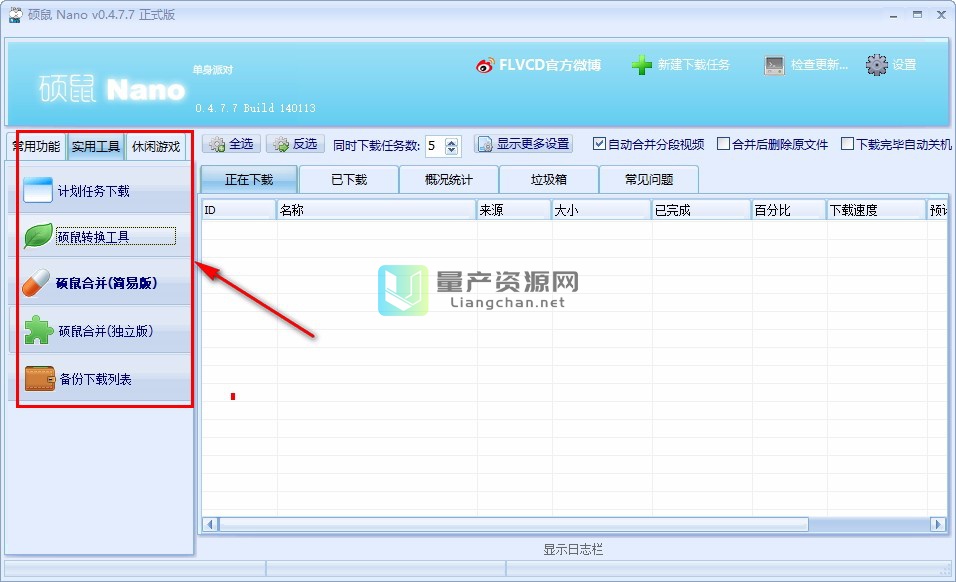Click the 0.4.7.7 Build 140113 text
Image resolution: width=956 pixels, height=582 pixels.
click(x=255, y=108)
